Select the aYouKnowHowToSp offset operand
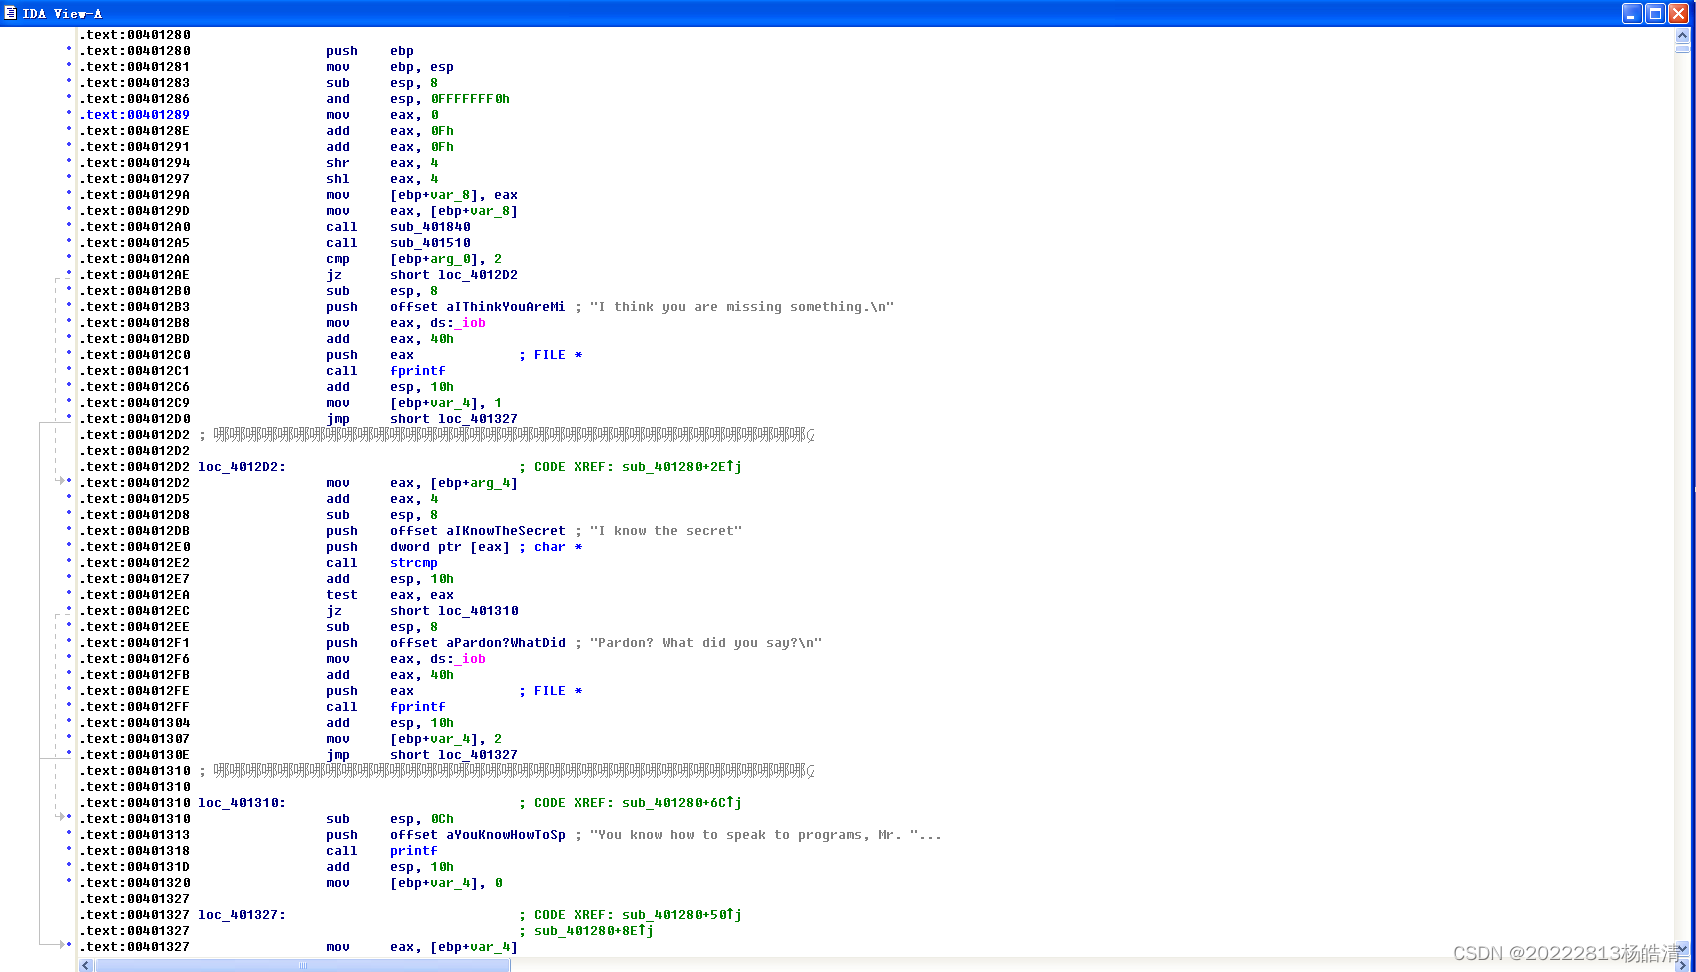 [505, 835]
